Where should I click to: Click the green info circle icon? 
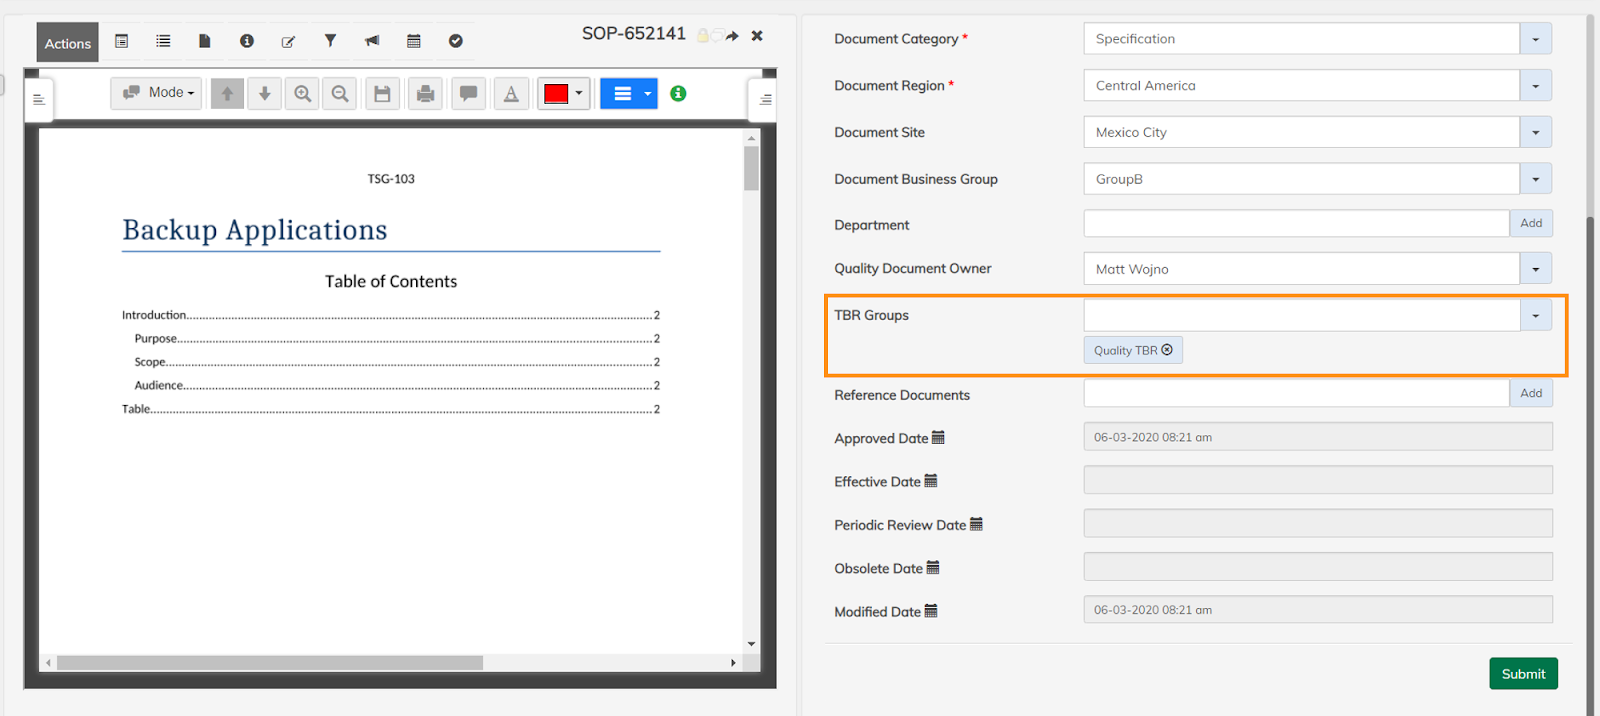[678, 93]
